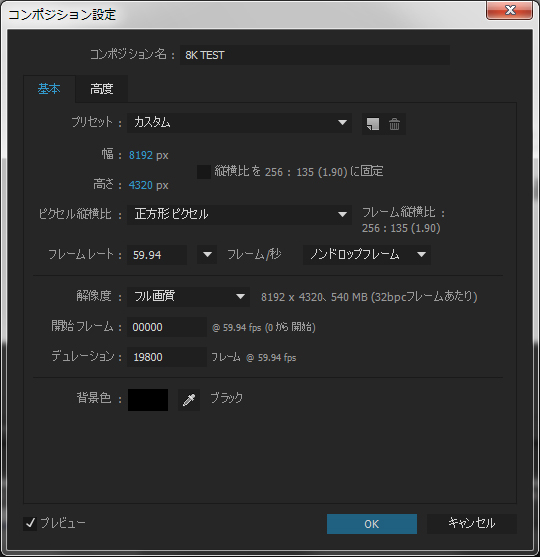The height and width of the screenshot is (557, 540).
Task: Delete preset trash icon
Action: tap(394, 124)
